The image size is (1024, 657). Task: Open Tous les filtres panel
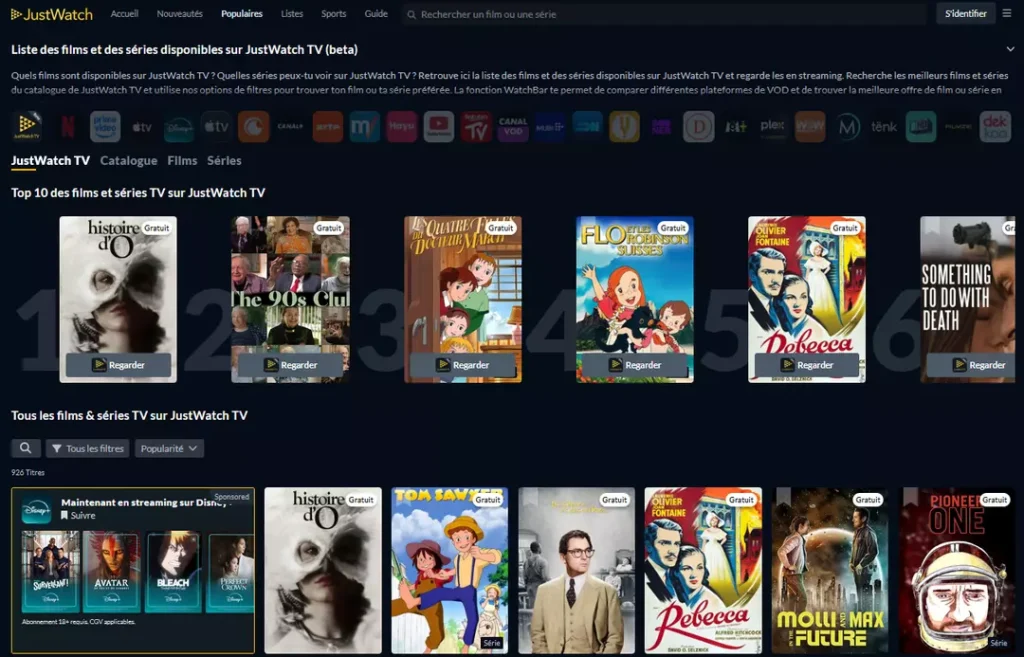click(88, 448)
